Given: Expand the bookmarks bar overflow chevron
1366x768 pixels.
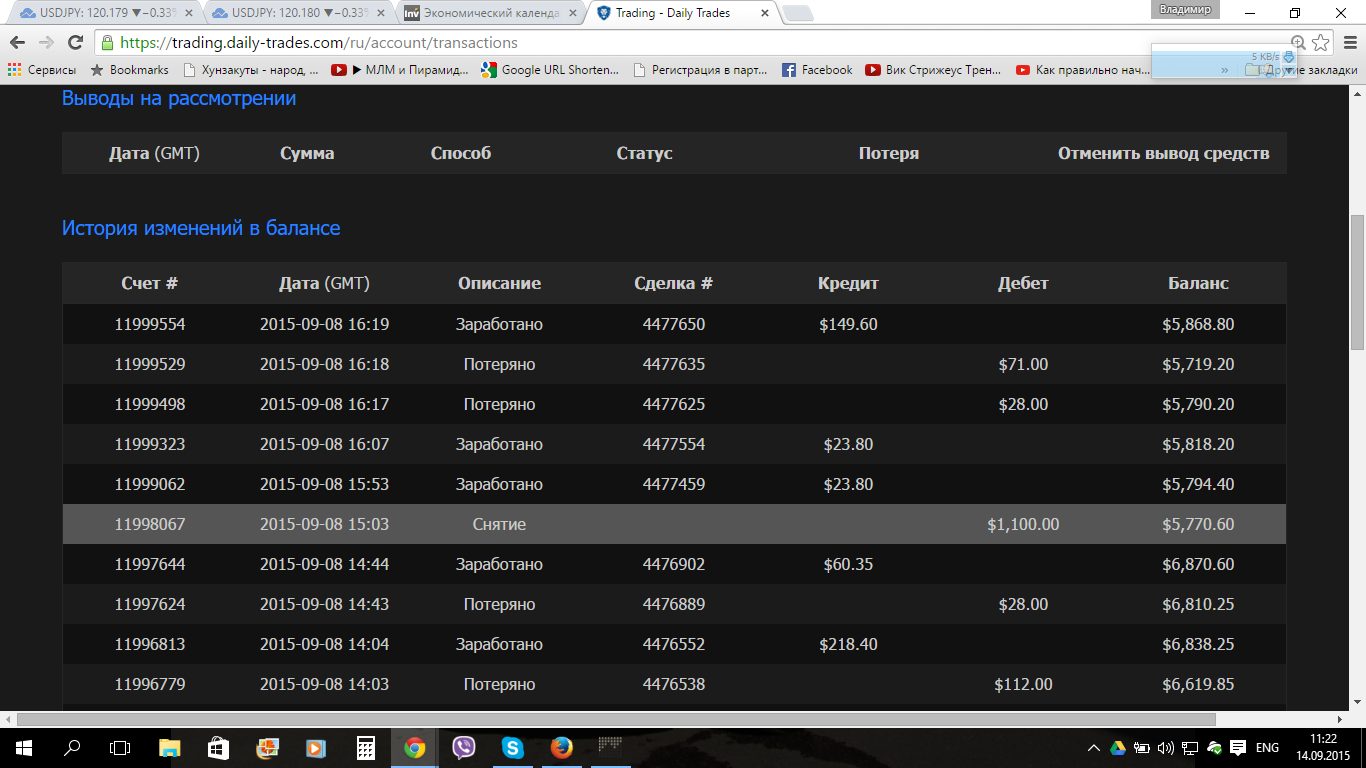Looking at the screenshot, I should coord(1225,70).
